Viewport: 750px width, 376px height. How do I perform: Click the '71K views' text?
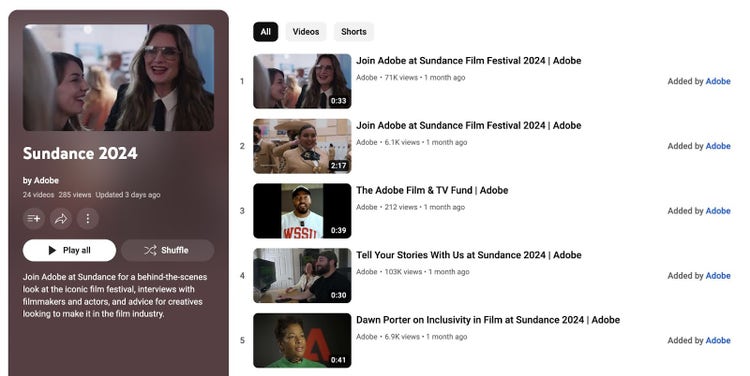click(x=401, y=77)
